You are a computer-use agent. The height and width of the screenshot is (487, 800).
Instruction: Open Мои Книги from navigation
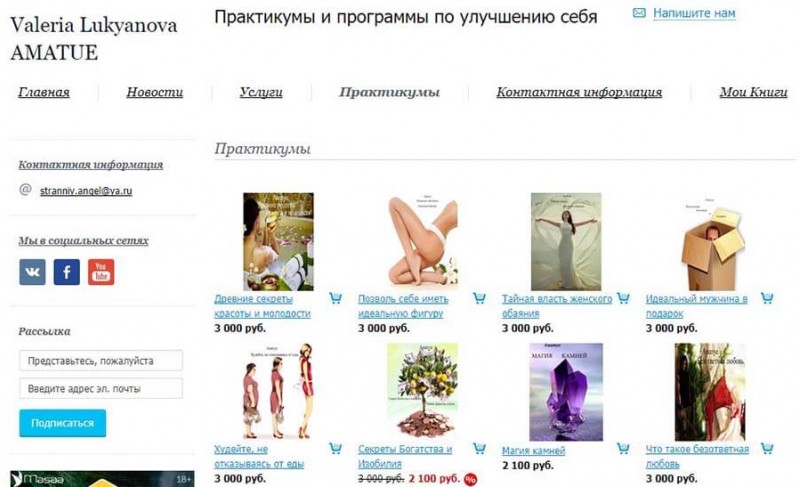(x=754, y=92)
